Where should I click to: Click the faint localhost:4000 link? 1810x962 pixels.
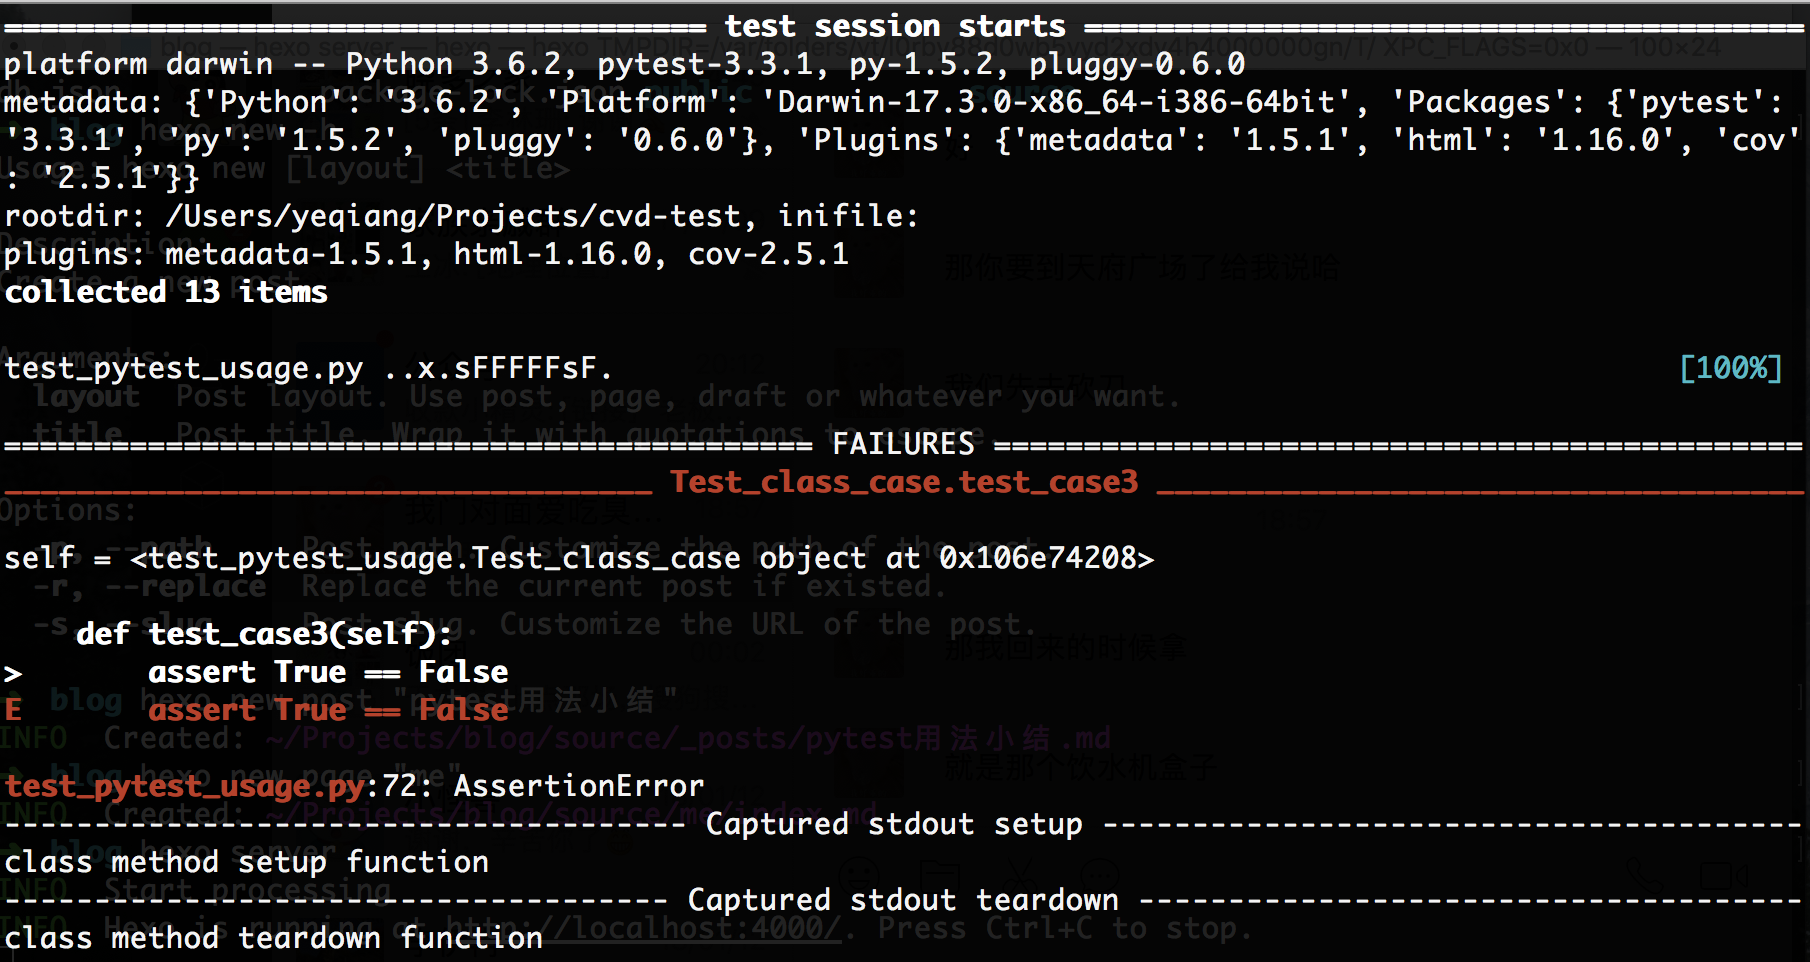(x=692, y=928)
